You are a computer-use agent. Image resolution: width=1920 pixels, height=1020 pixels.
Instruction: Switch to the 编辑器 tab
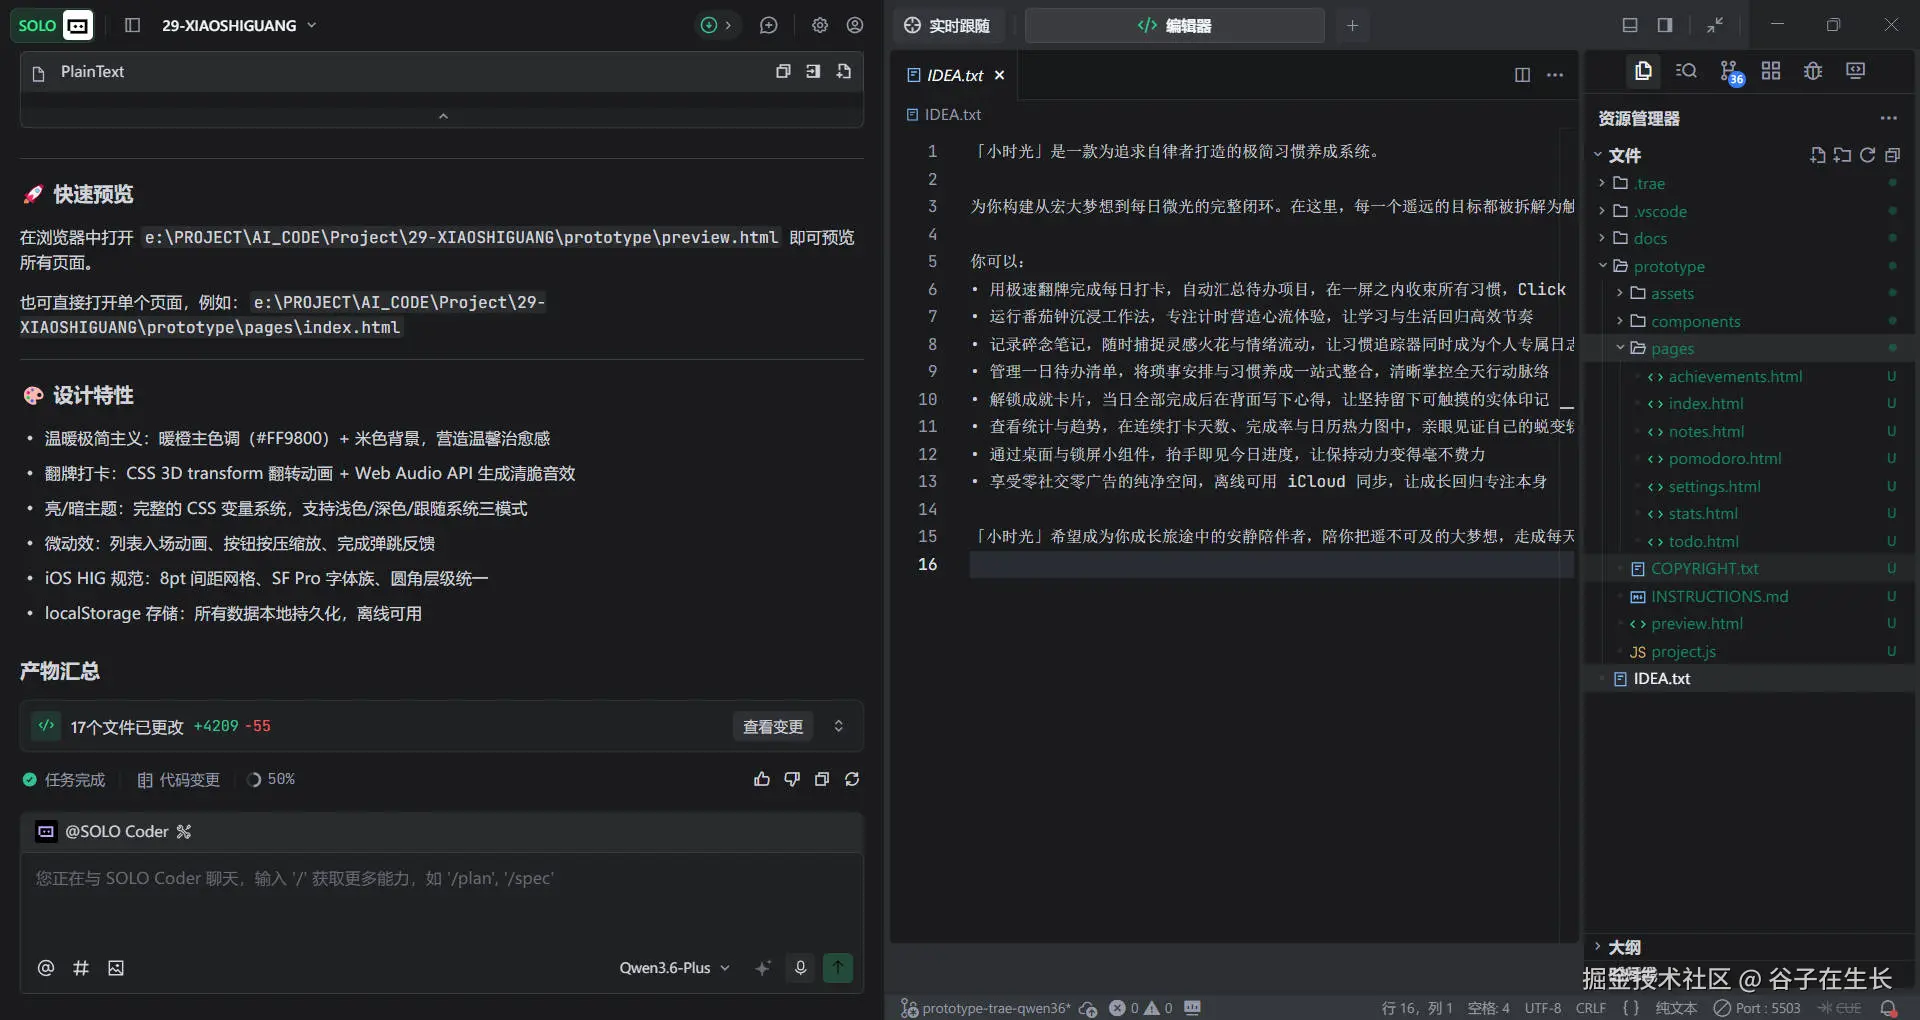click(1174, 25)
